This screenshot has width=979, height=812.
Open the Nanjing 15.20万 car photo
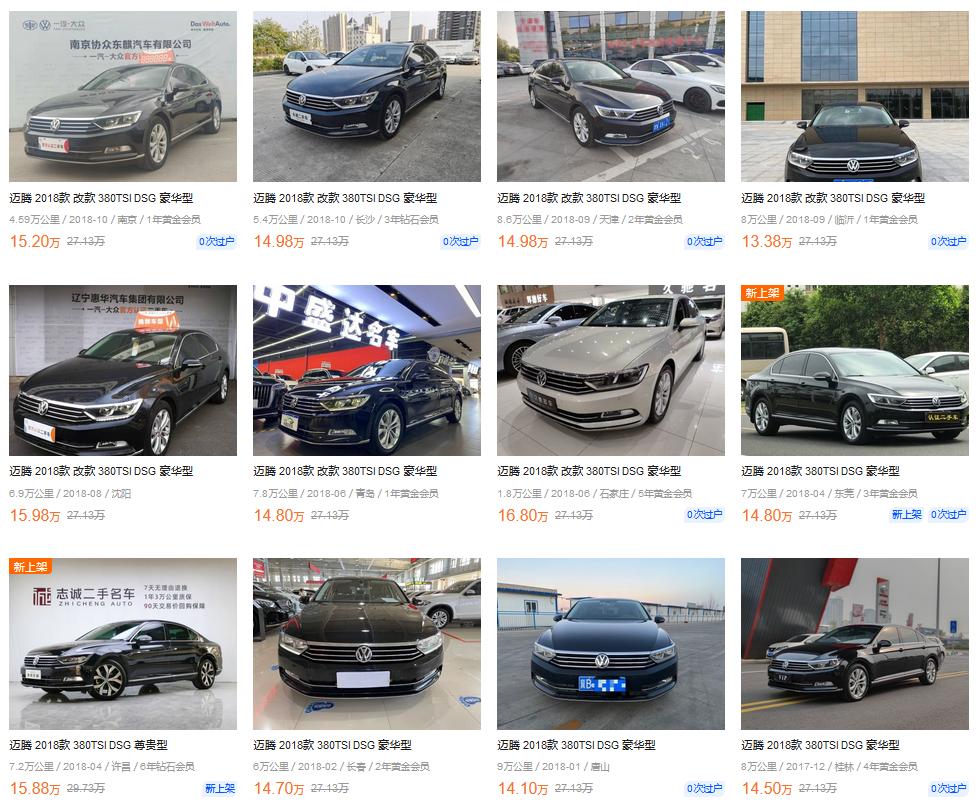click(x=123, y=96)
